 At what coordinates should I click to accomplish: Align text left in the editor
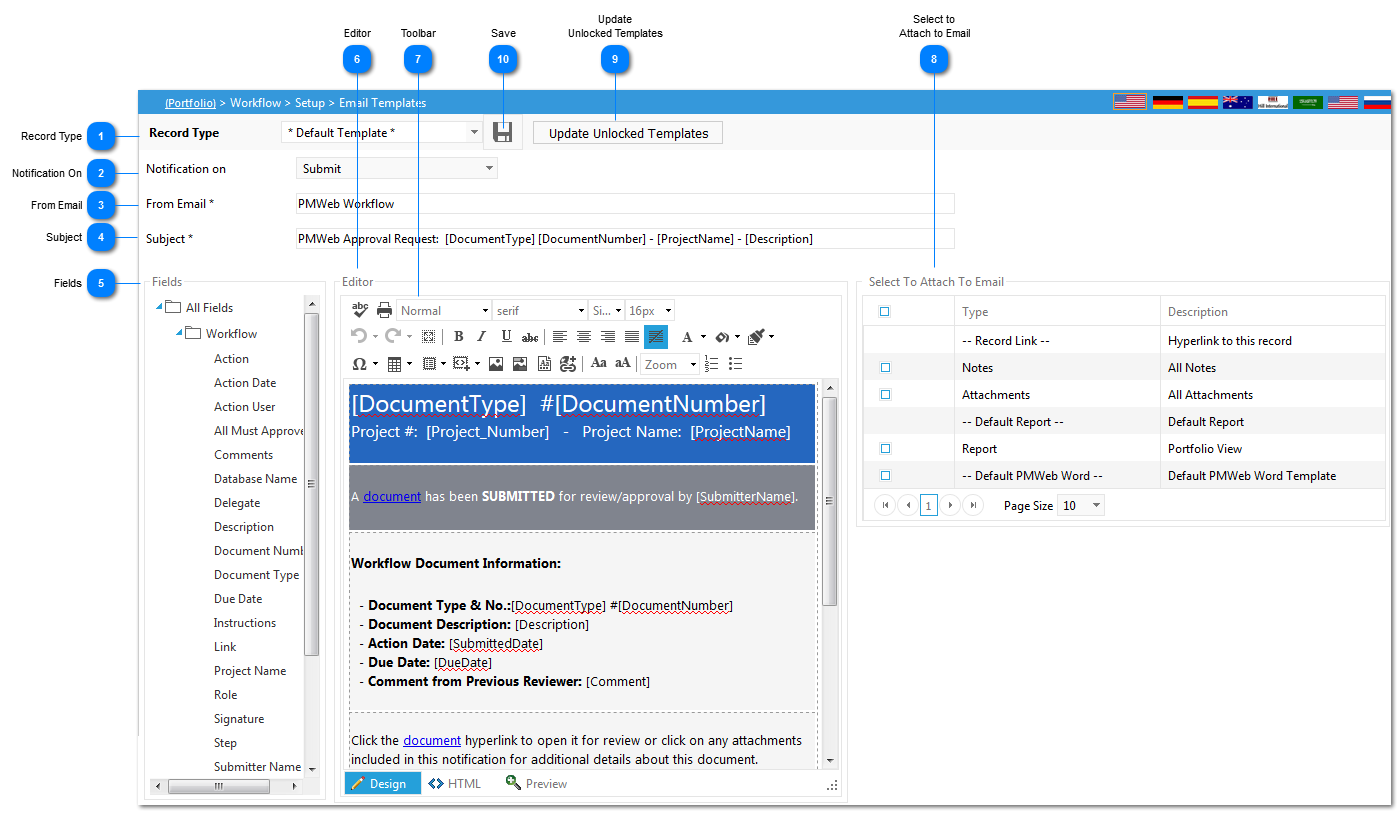pos(560,337)
